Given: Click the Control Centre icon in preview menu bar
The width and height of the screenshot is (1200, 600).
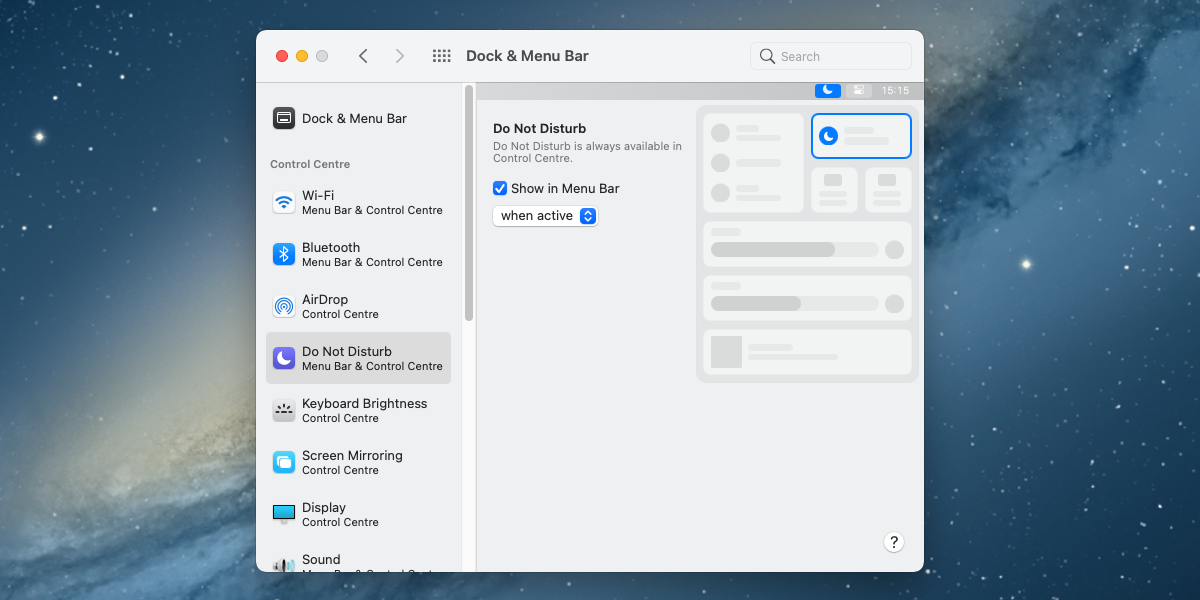Looking at the screenshot, I should [x=858, y=90].
